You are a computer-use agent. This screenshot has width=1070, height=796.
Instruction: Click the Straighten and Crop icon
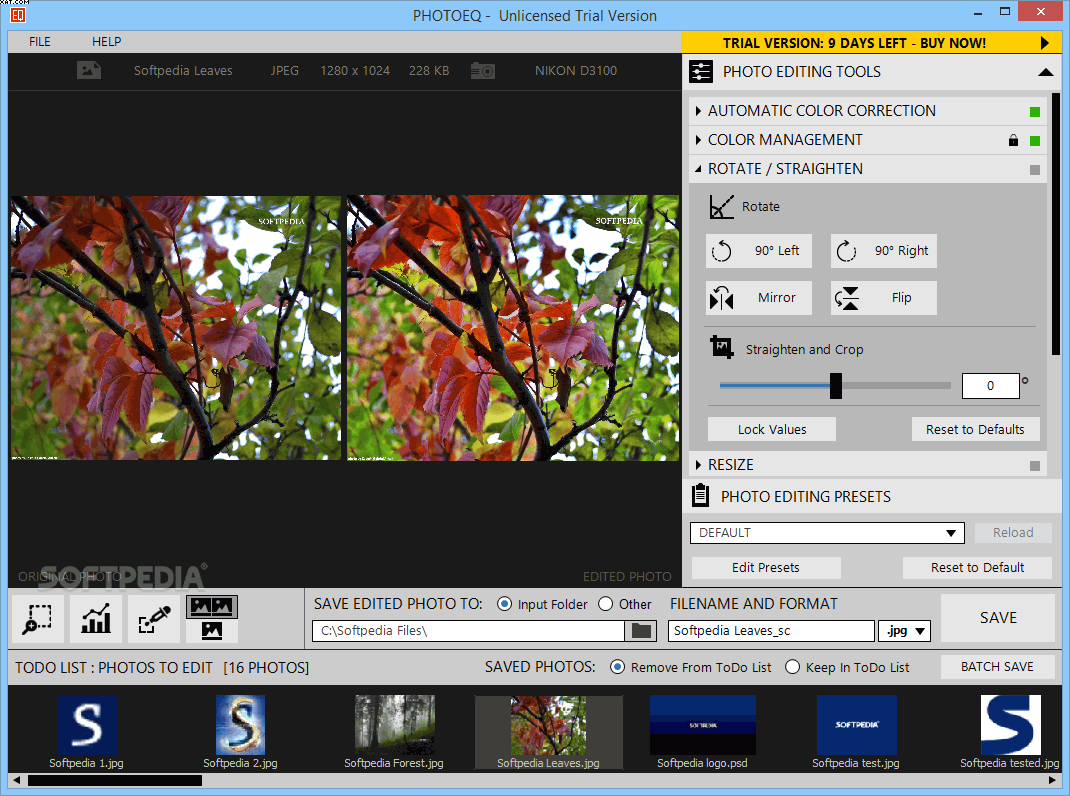coord(721,347)
